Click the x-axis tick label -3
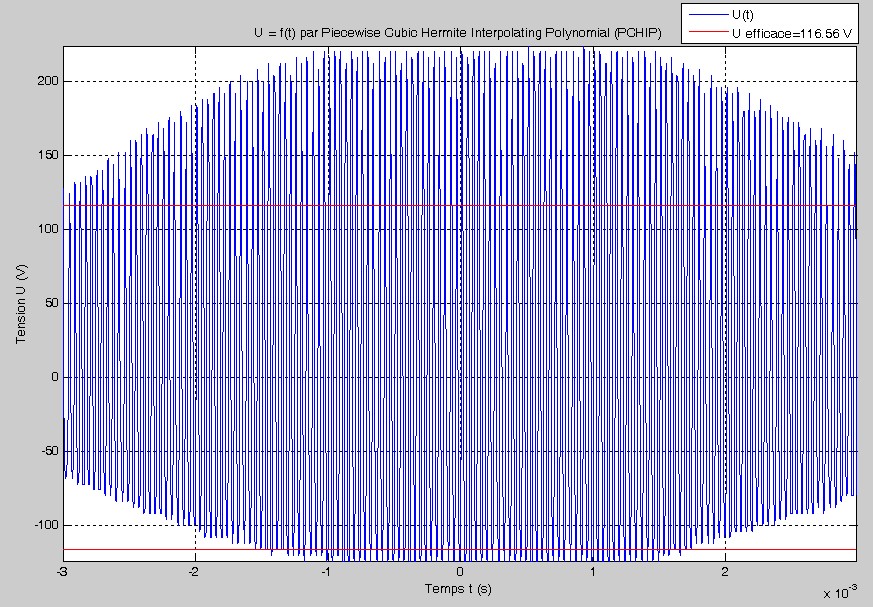 point(62,572)
